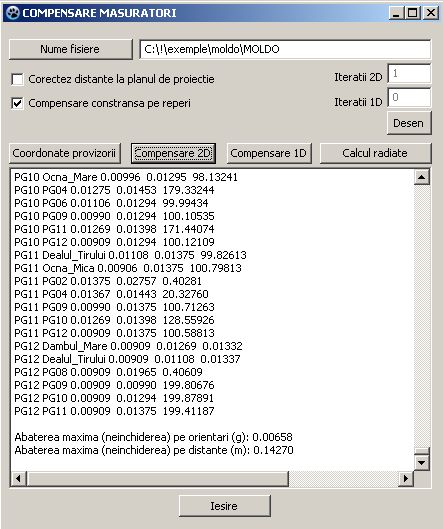The width and height of the screenshot is (443, 529).
Task: Click the vertical scrollbar down arrow
Action: tap(422, 463)
